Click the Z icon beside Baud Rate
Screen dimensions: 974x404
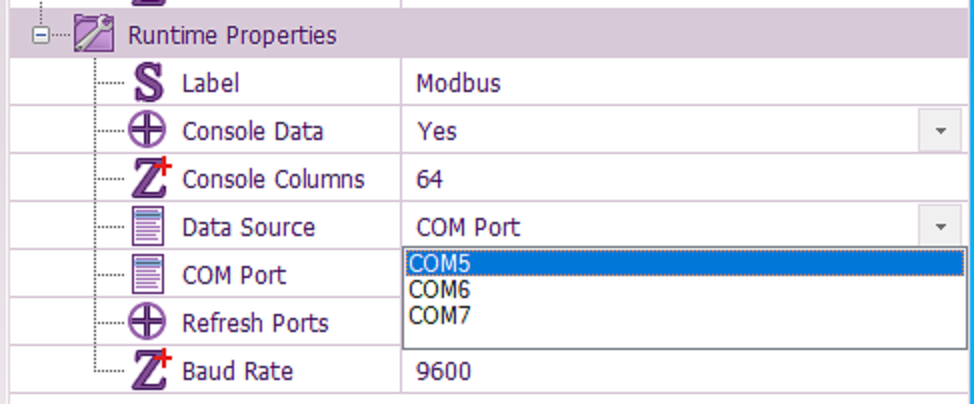click(x=149, y=371)
